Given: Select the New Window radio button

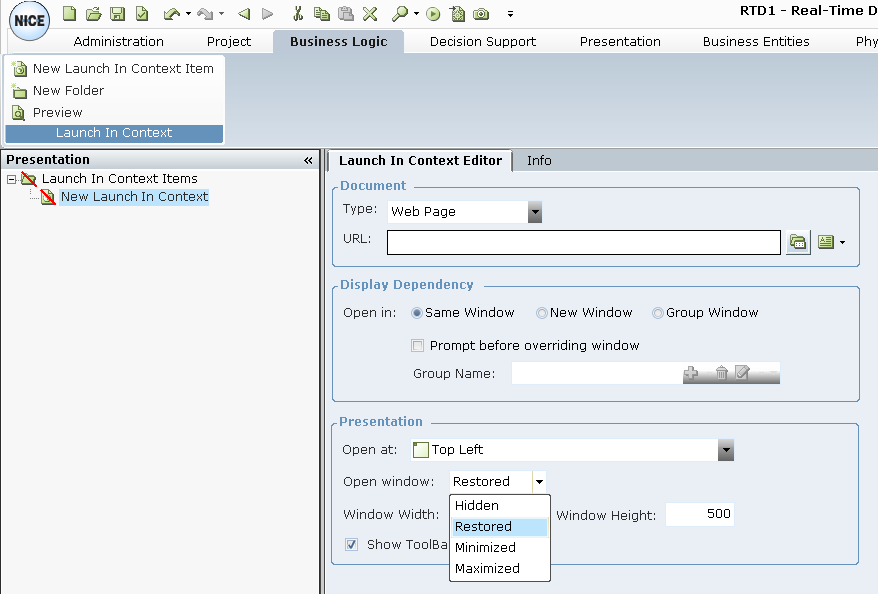Looking at the screenshot, I should coord(542,313).
